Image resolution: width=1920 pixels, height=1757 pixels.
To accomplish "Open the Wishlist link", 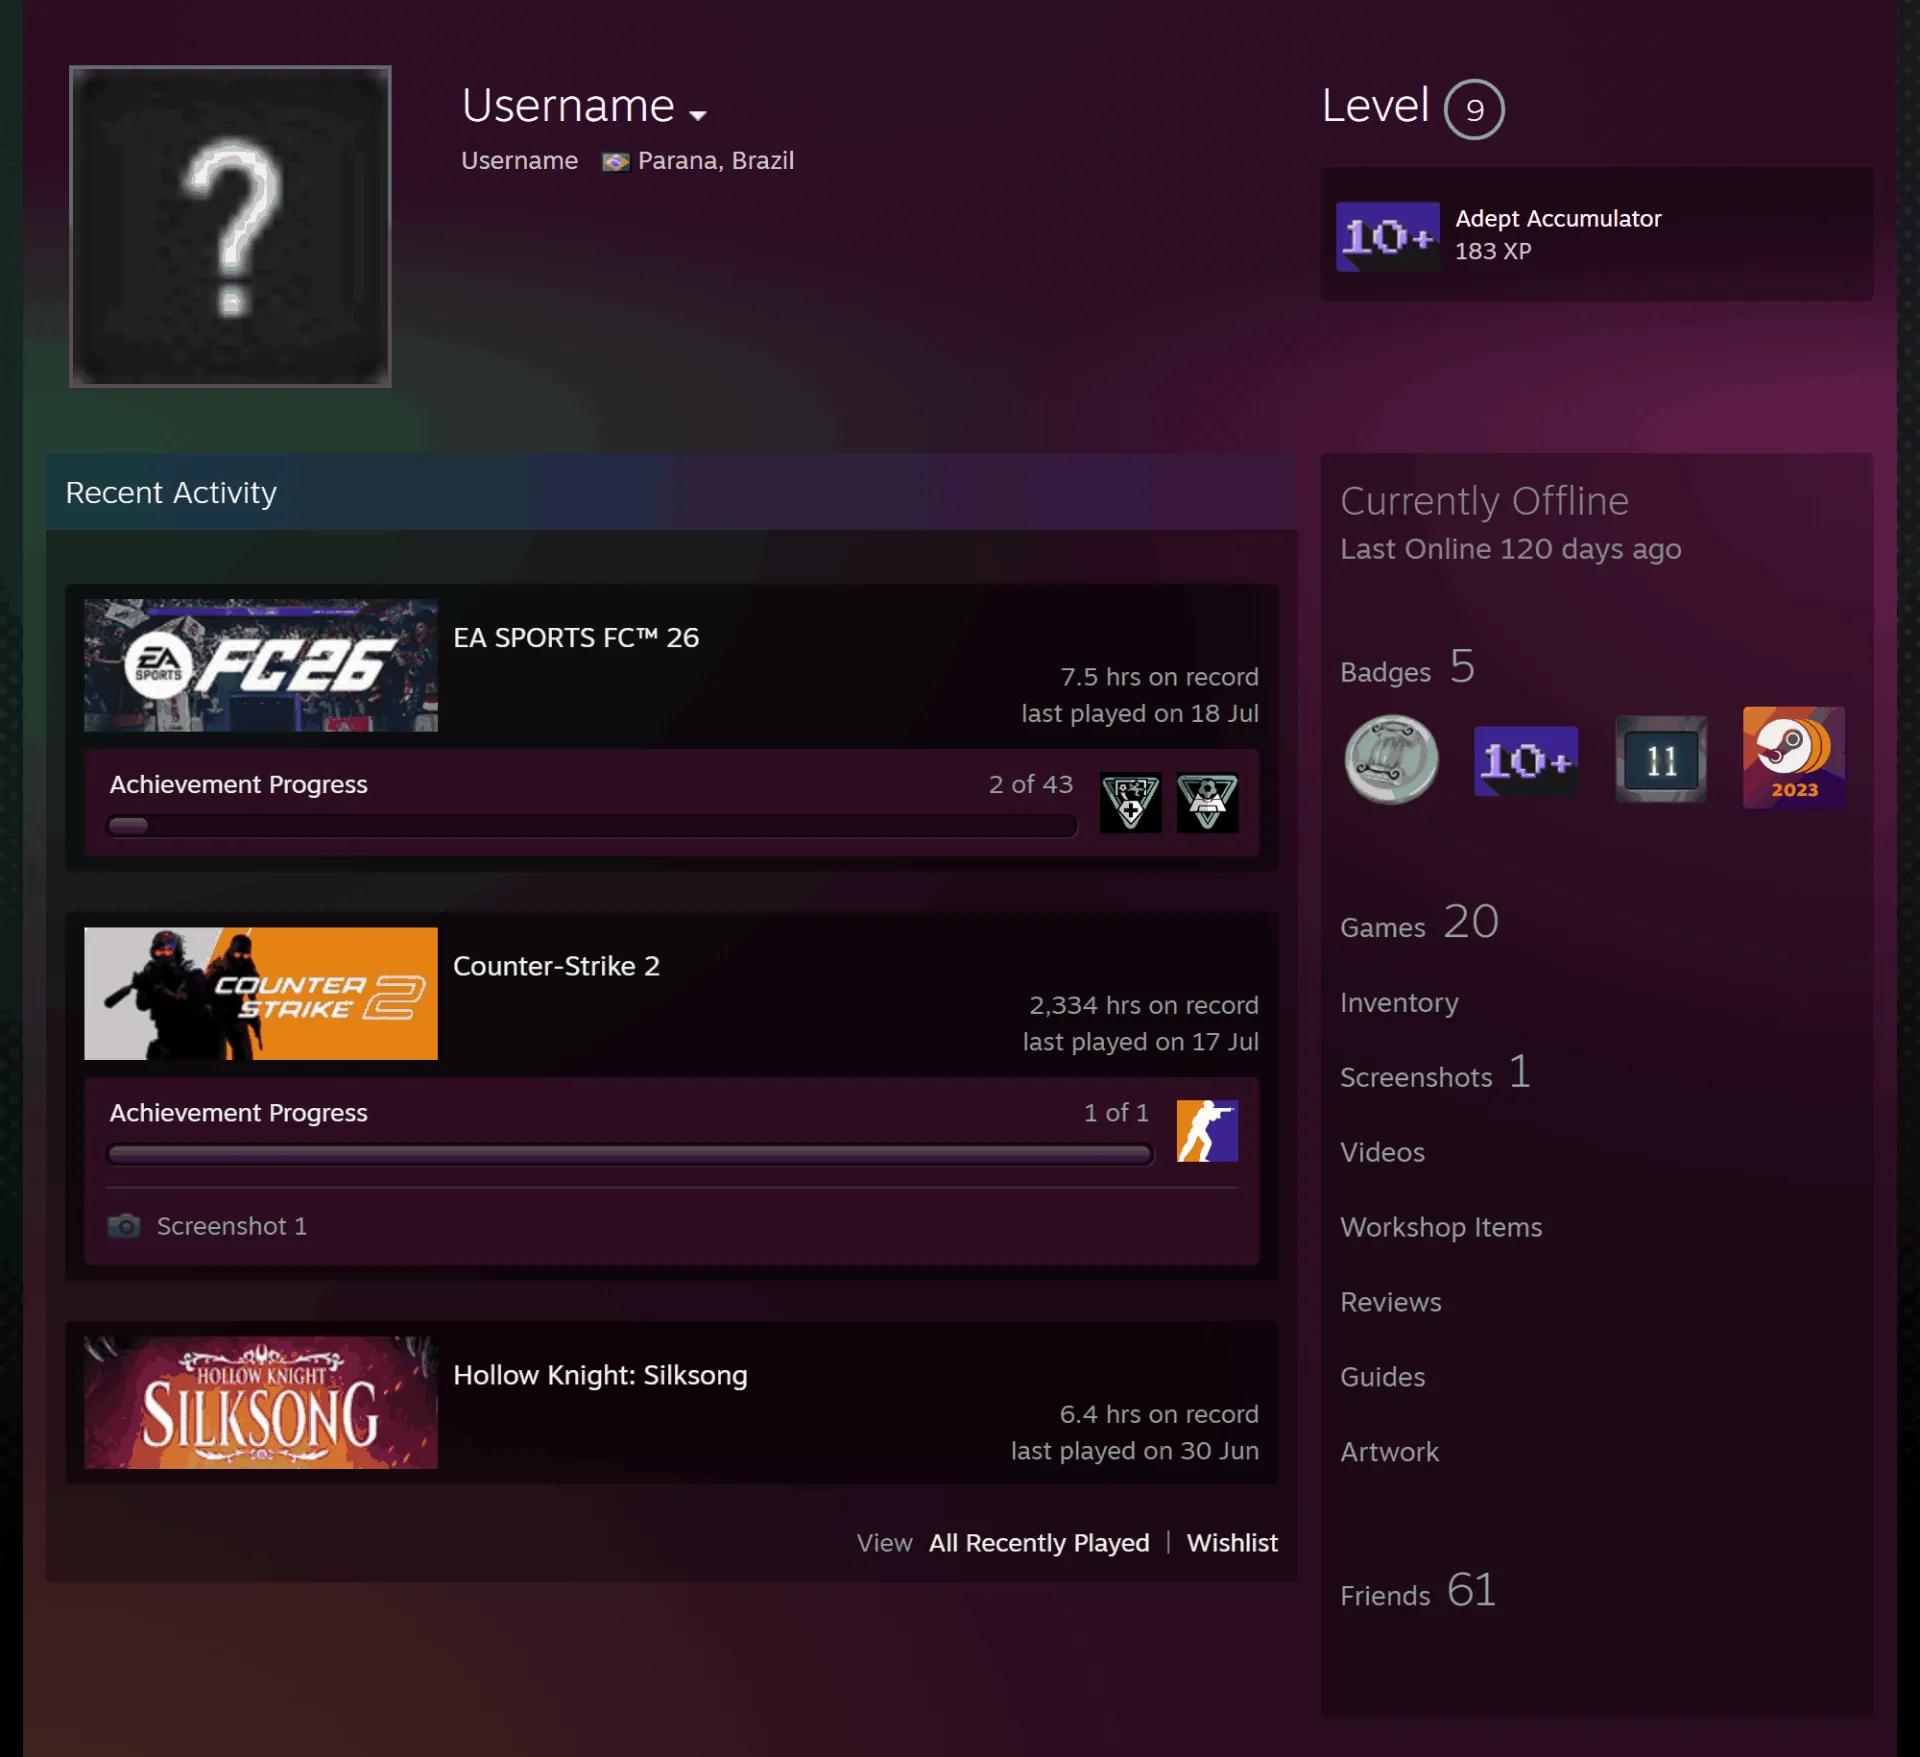I will point(1232,1542).
